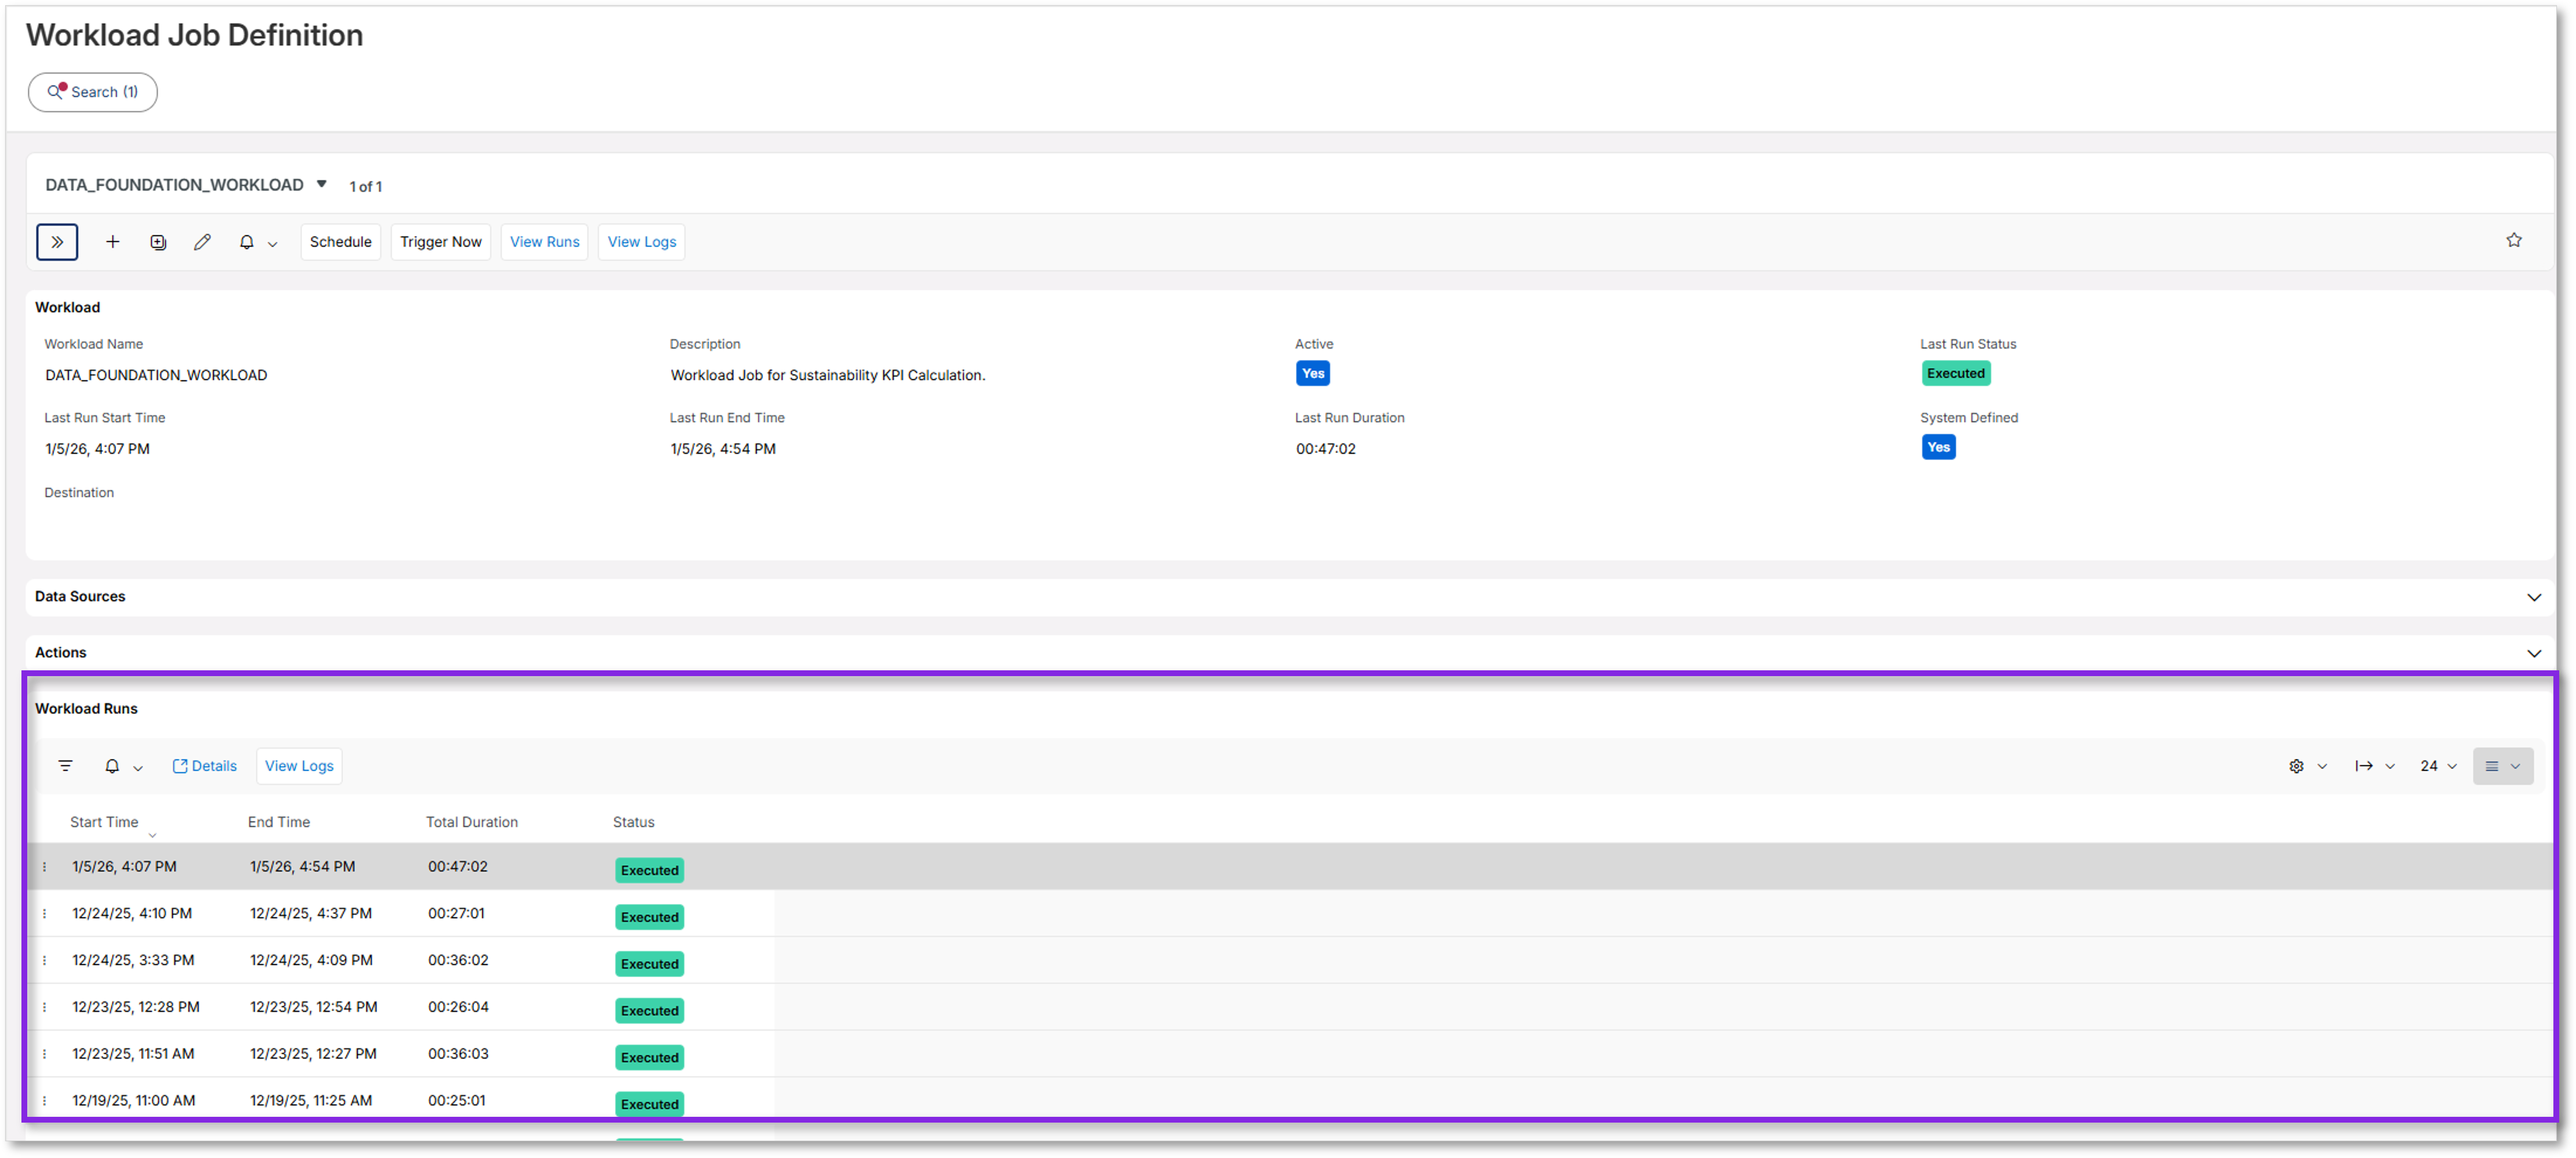
Task: Open Details link in Workload Runs
Action: (x=204, y=766)
